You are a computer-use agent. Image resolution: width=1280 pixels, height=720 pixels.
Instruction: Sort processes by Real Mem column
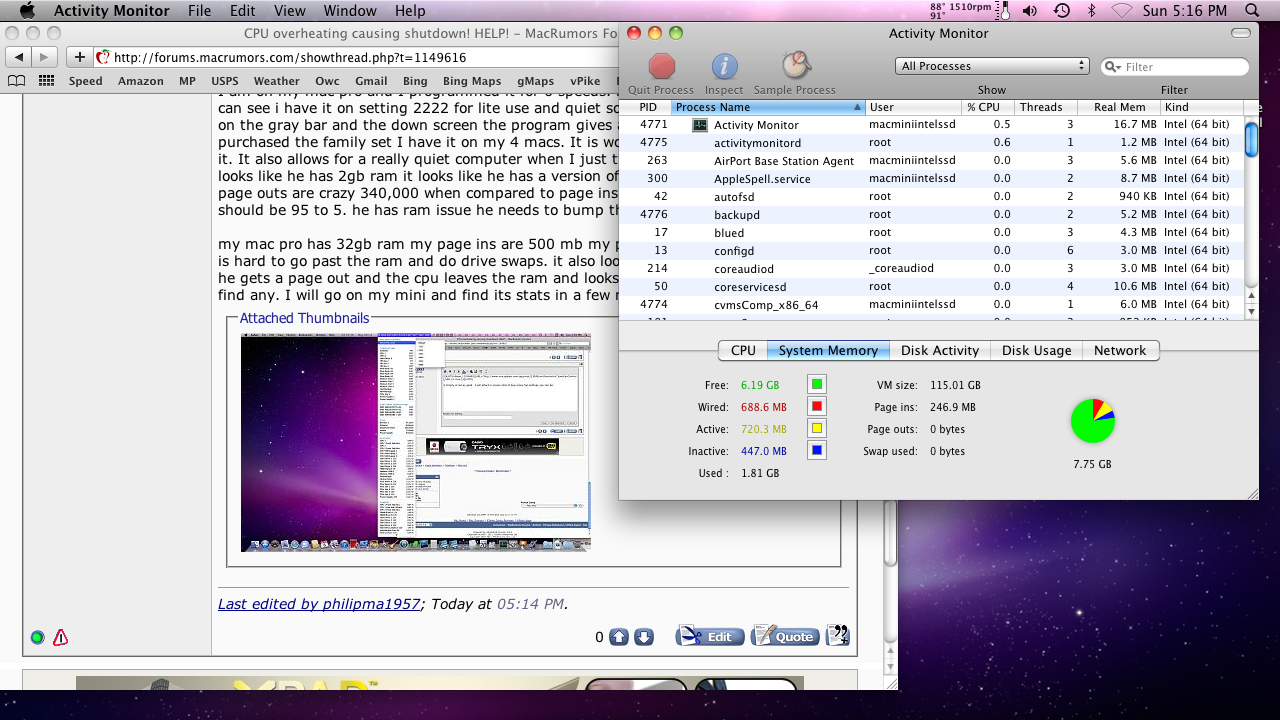pyautogui.click(x=1119, y=107)
